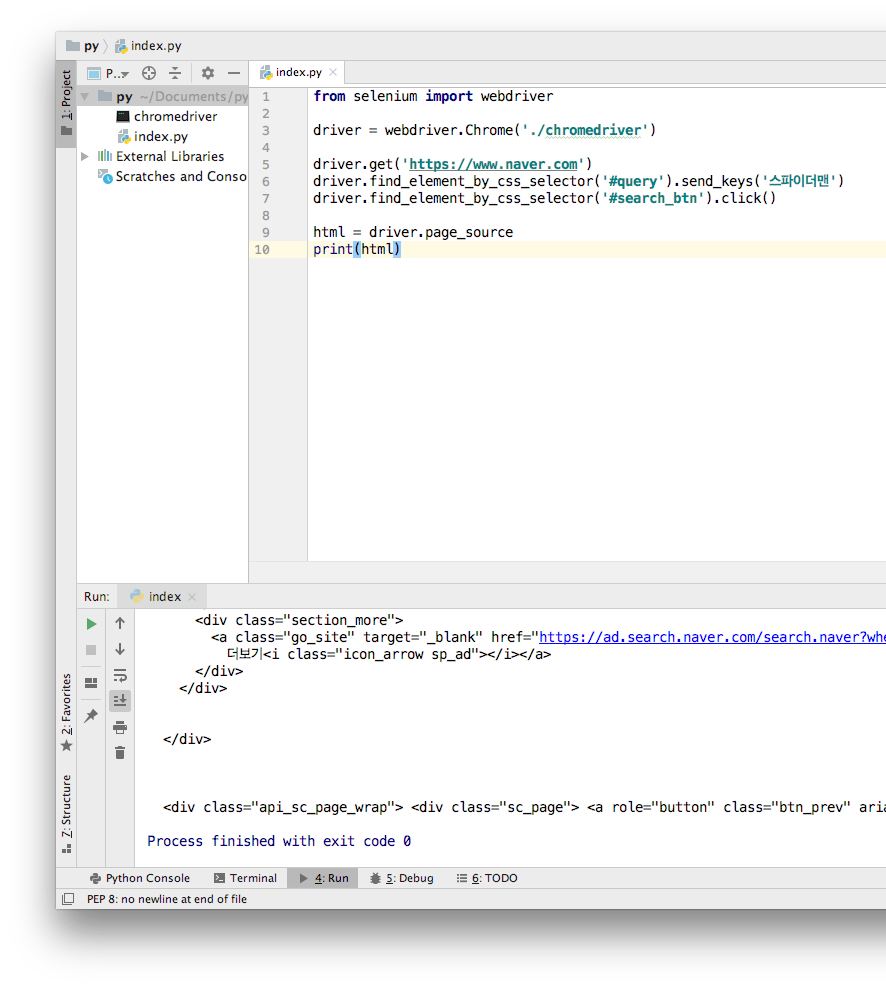Open the Terminal tool window
The width and height of the screenshot is (886, 989).
245,879
